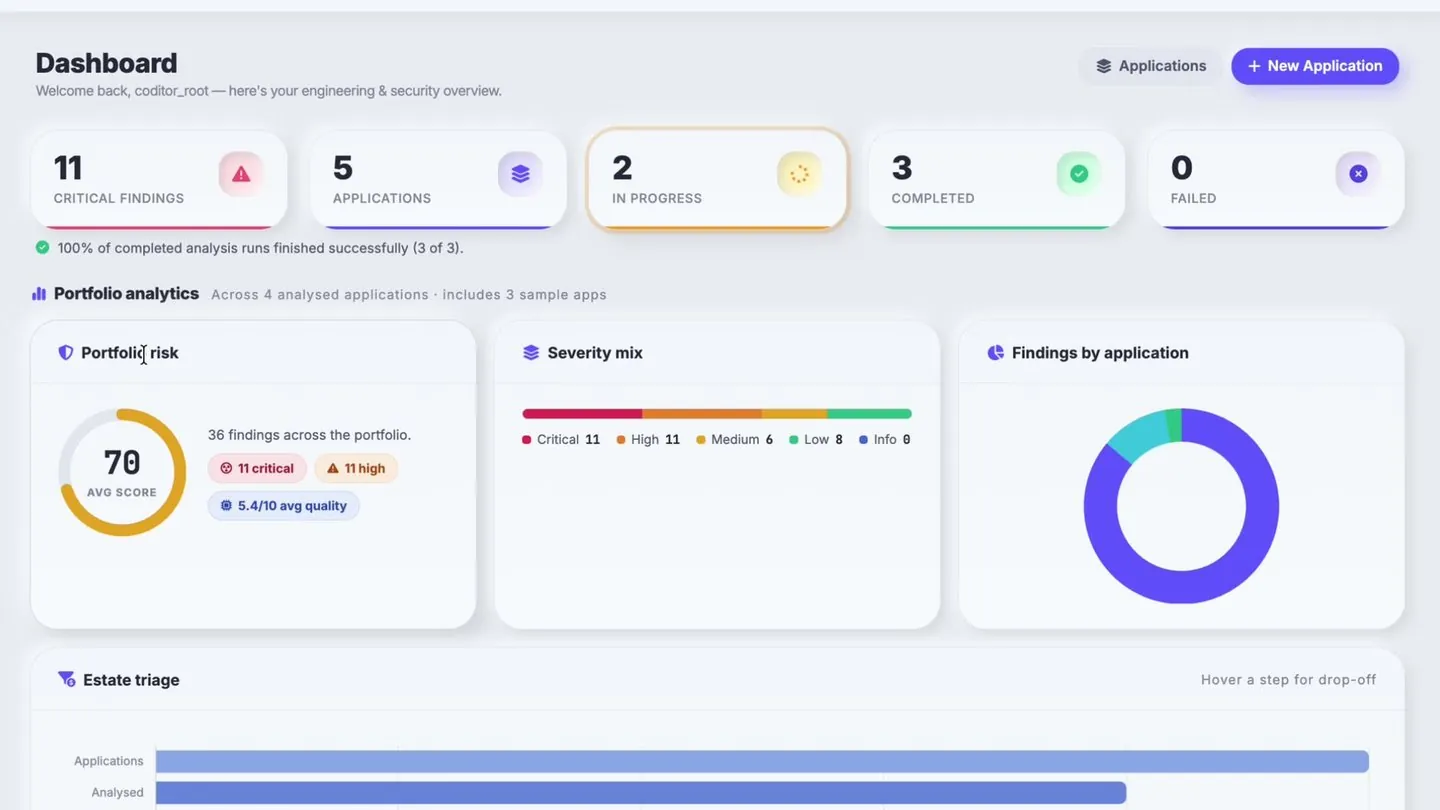The image size is (1440, 810).
Task: Open the In Progress stat card
Action: tap(717, 180)
